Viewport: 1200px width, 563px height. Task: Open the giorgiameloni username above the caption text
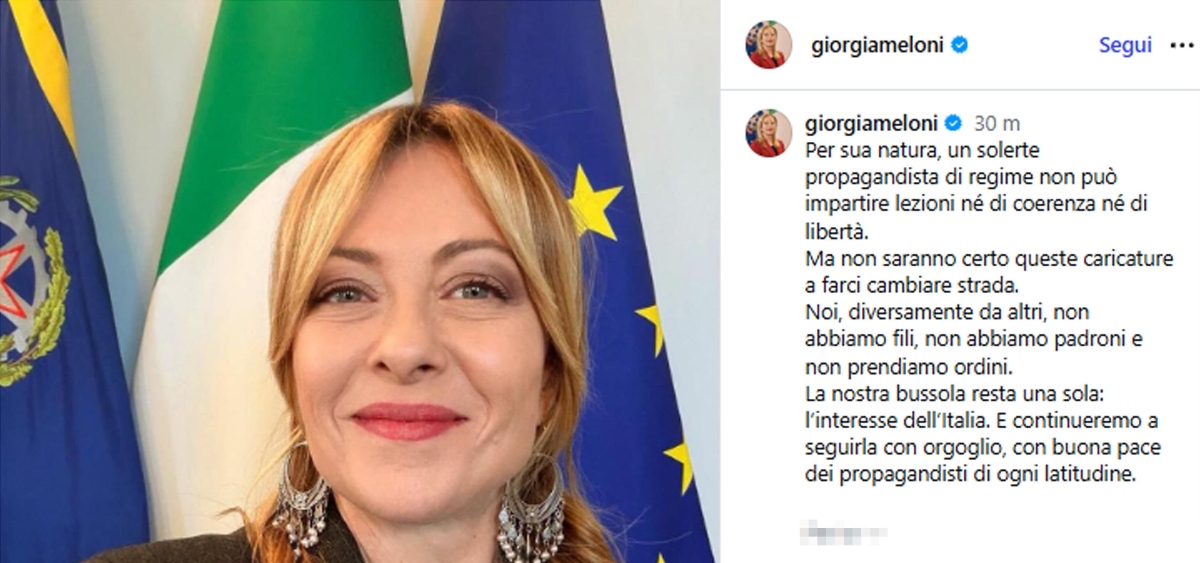click(x=871, y=124)
